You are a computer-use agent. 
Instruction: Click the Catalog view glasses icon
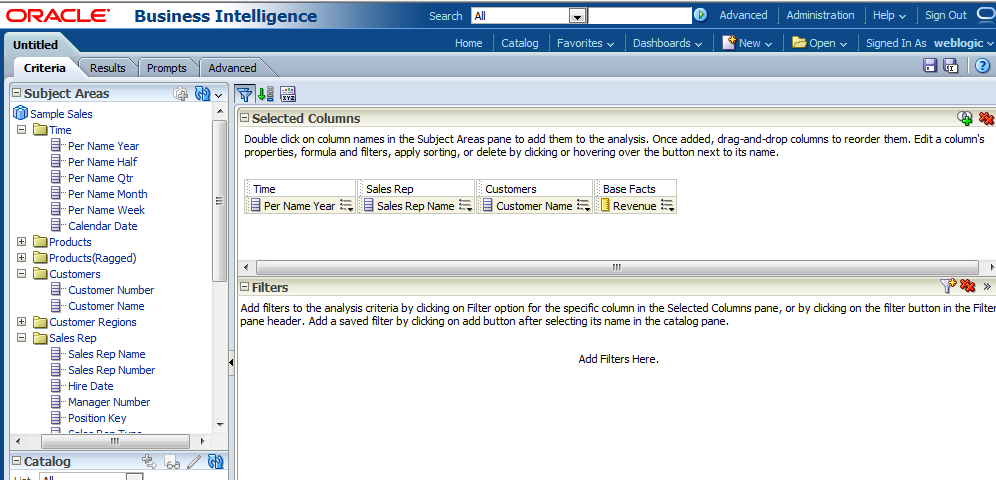click(172, 462)
